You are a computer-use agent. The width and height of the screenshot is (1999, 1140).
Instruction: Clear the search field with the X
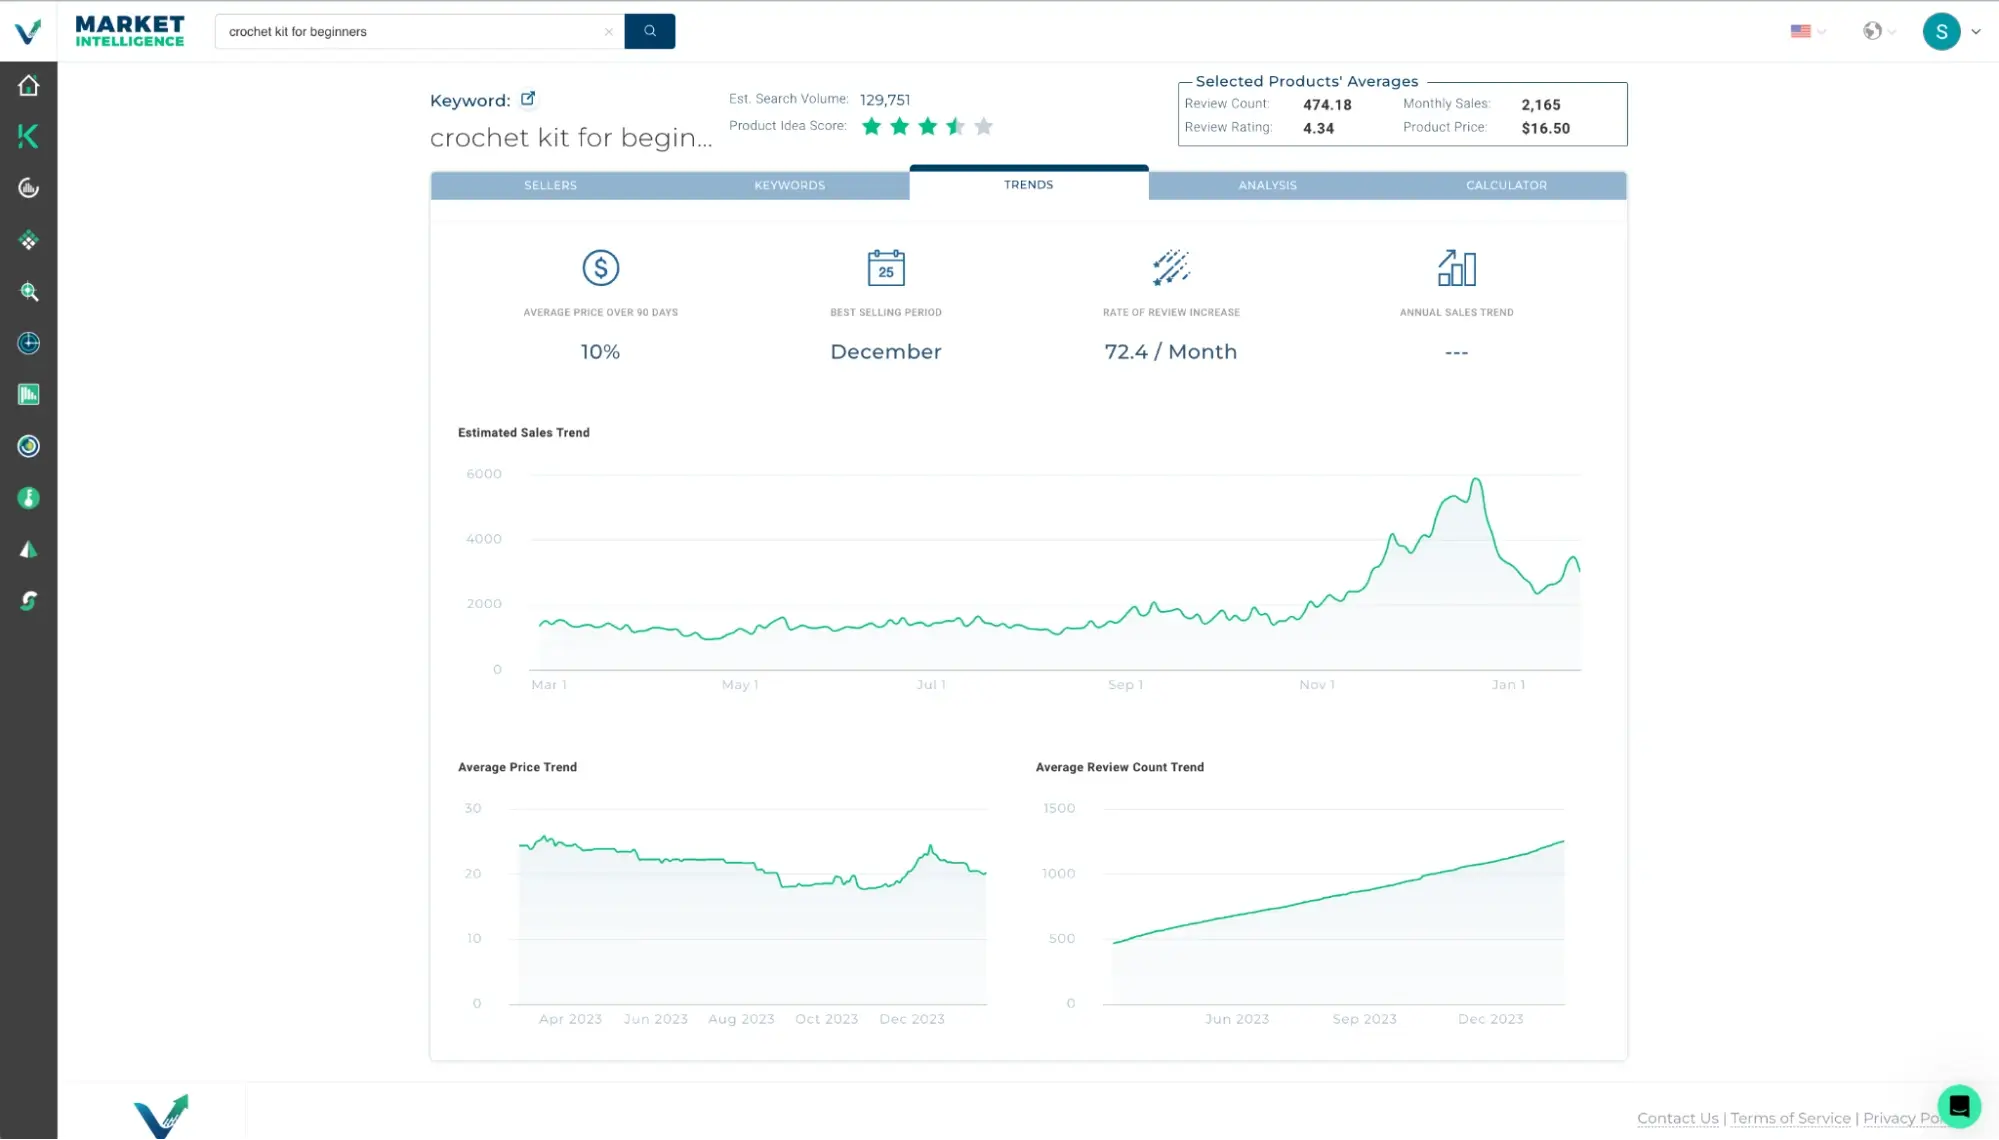tap(608, 32)
